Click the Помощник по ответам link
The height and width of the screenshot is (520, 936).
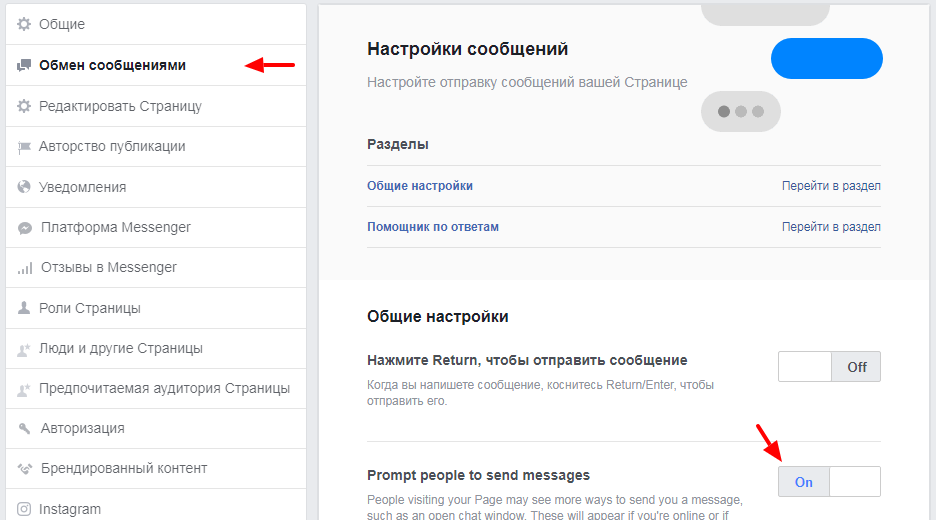tap(433, 227)
